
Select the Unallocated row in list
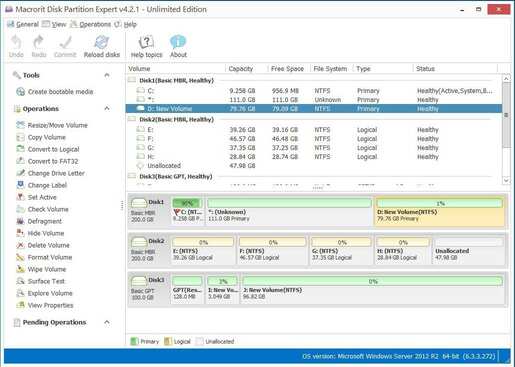[314, 166]
